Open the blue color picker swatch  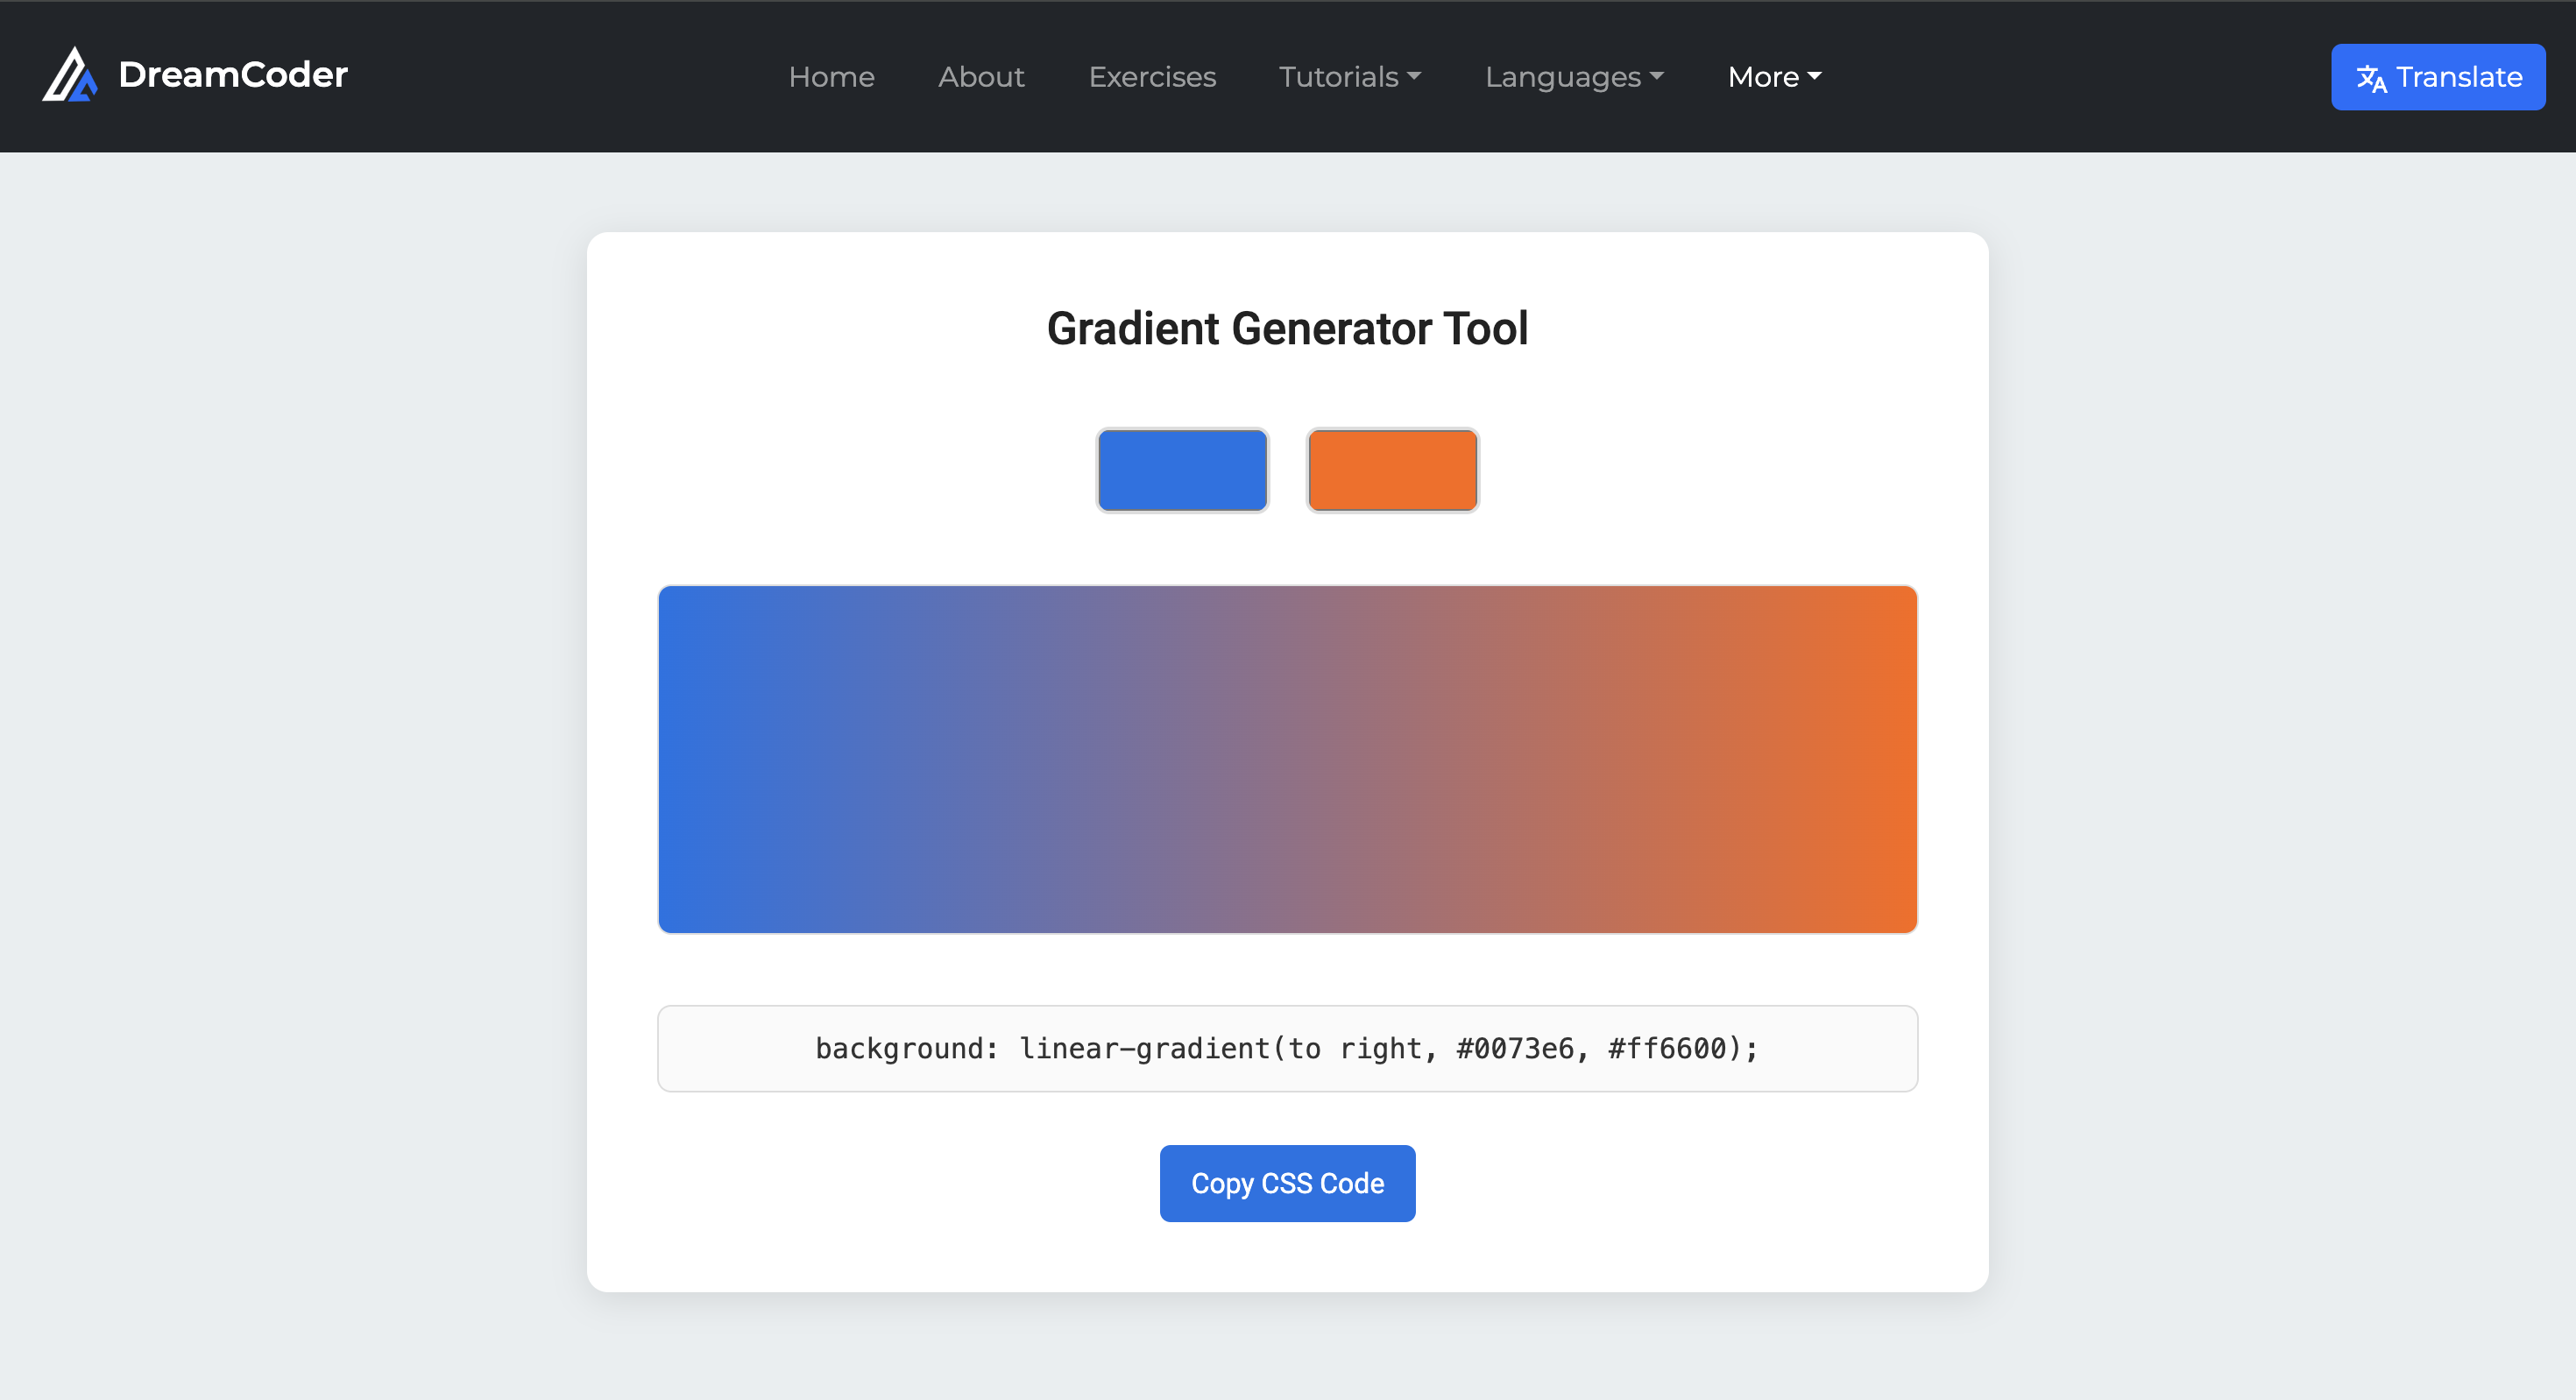(x=1182, y=470)
